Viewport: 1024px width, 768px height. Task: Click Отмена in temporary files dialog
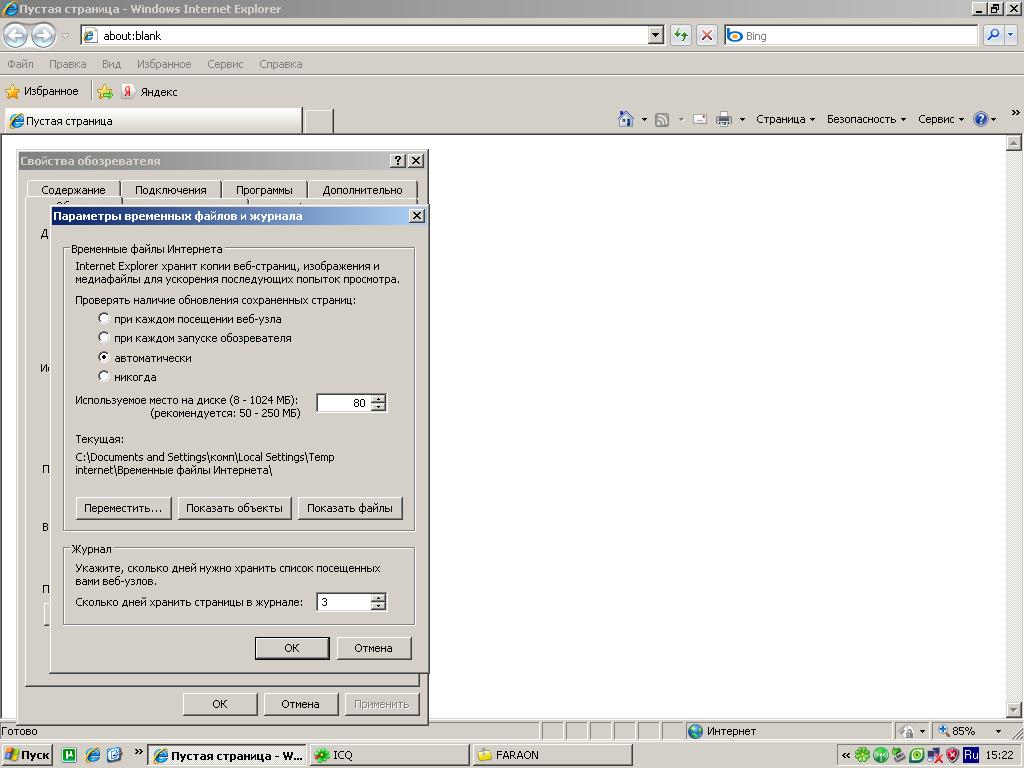pos(374,648)
